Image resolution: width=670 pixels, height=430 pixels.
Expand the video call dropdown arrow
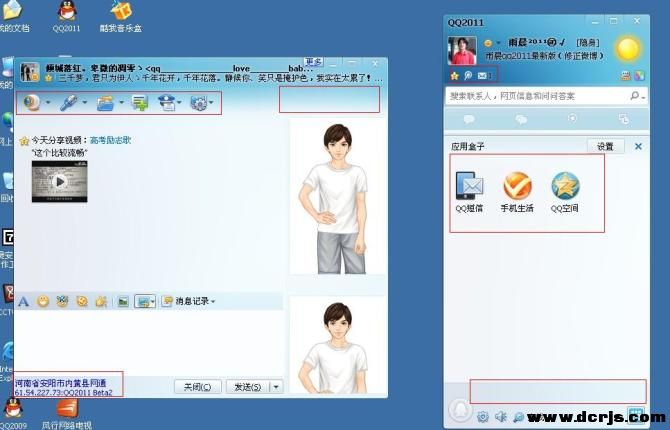[48, 103]
